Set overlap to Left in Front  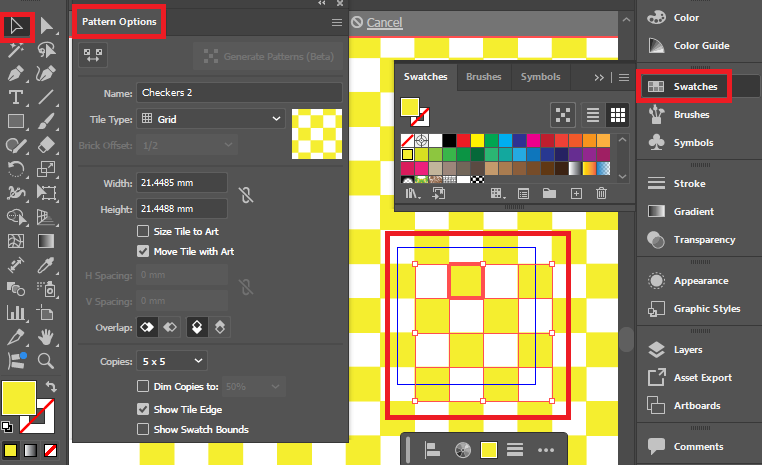point(147,327)
